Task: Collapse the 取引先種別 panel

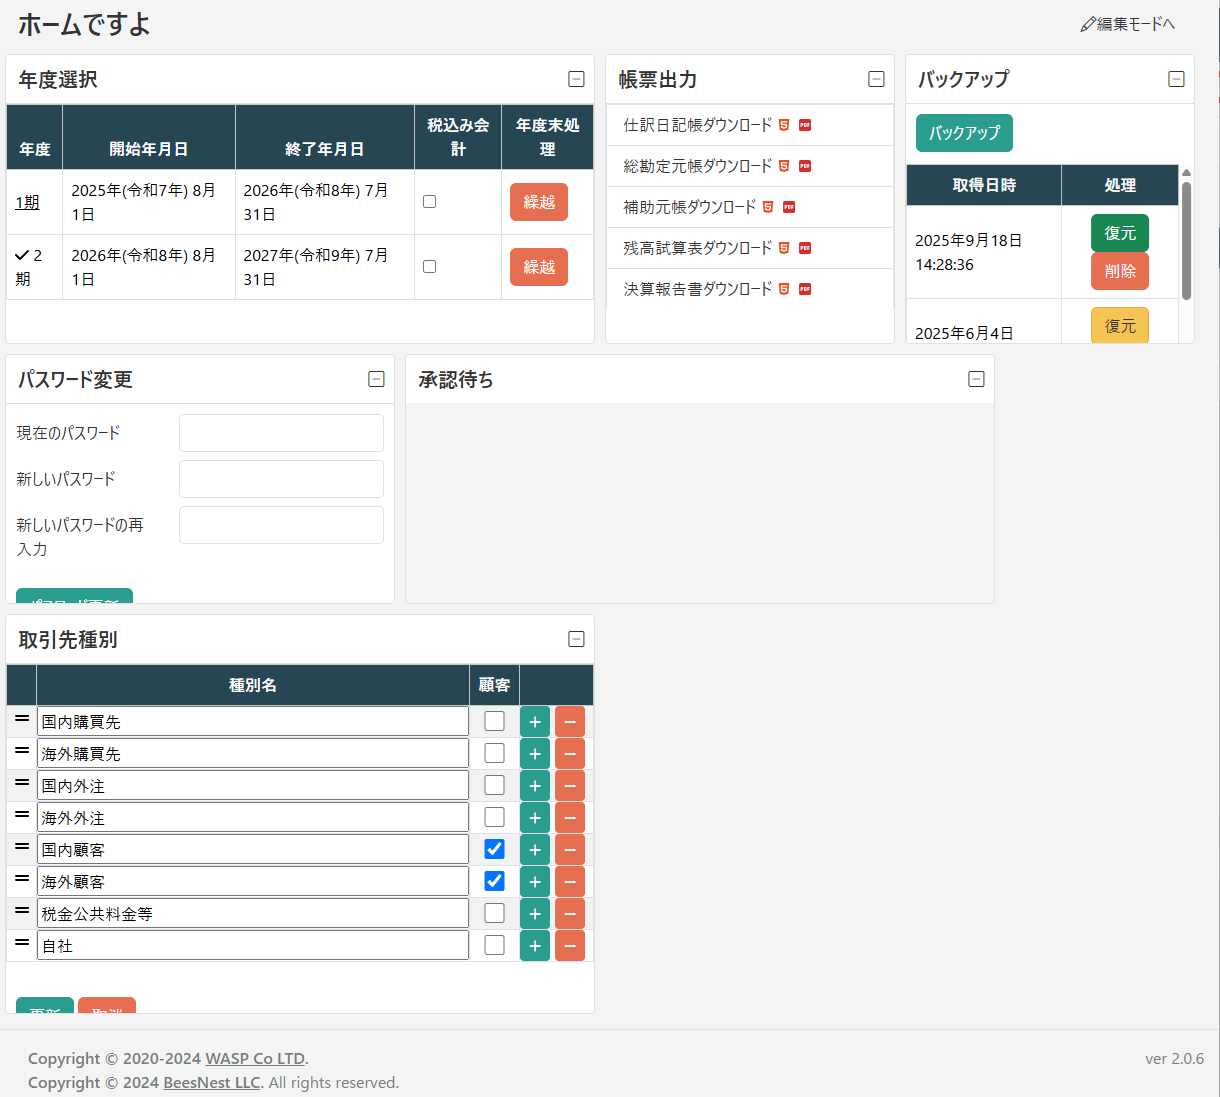Action: pos(576,639)
